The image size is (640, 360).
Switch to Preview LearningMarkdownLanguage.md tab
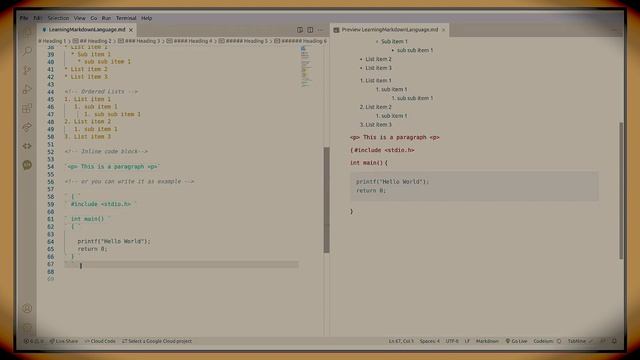pyautogui.click(x=390, y=30)
